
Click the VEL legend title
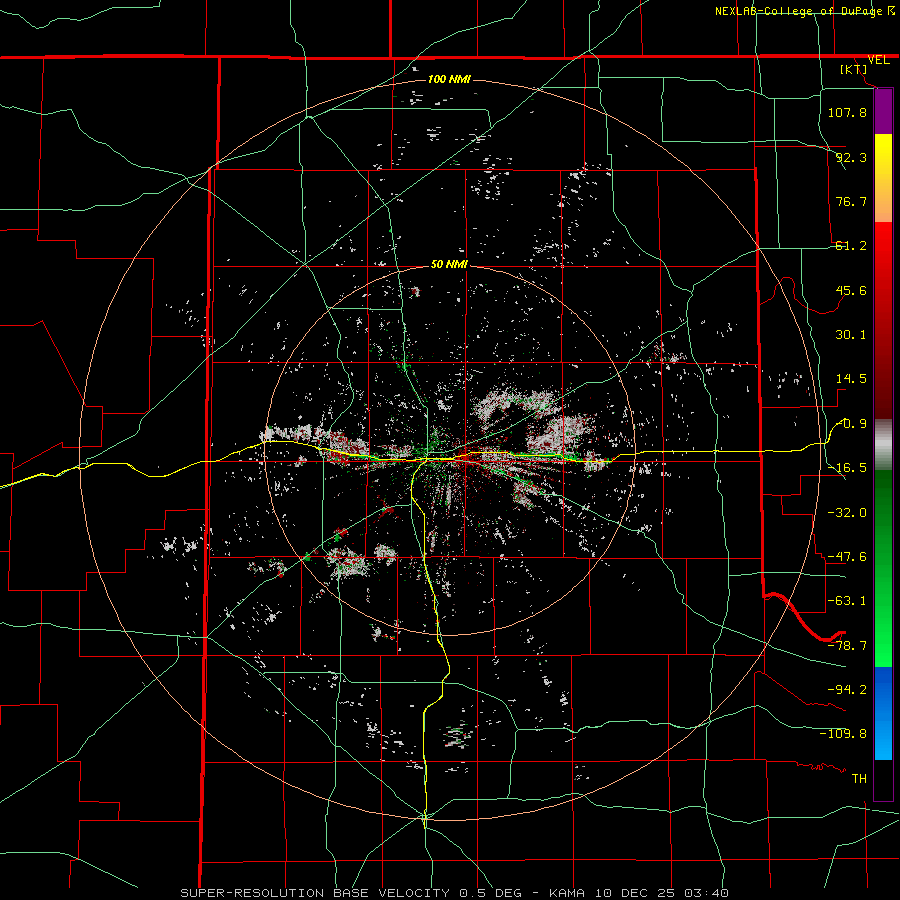point(878,60)
